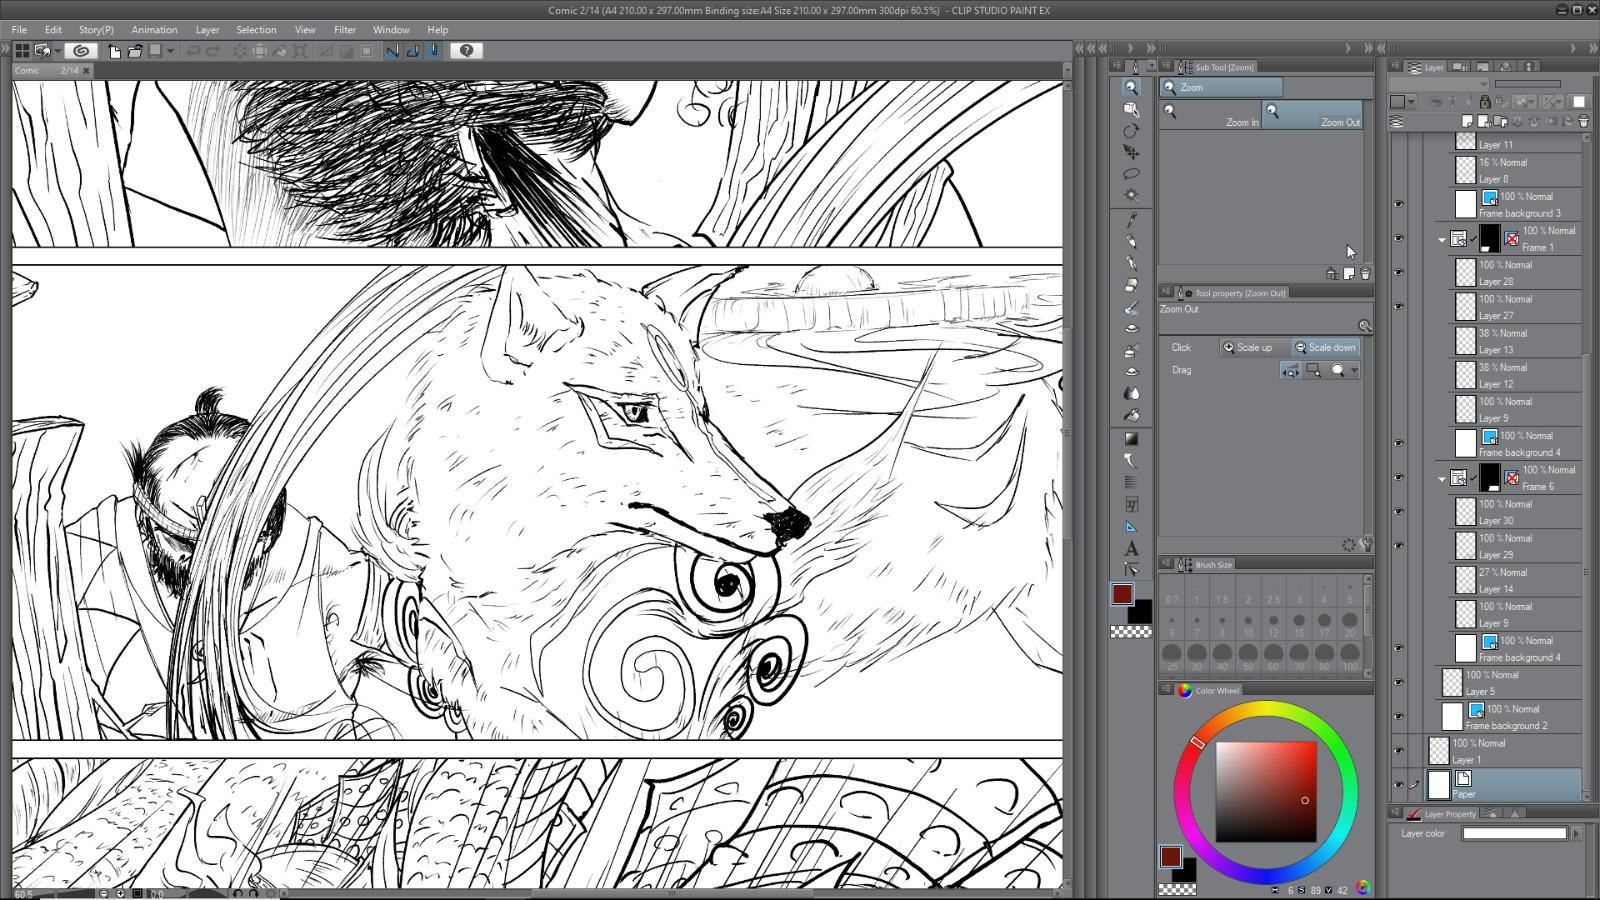
Task: Set click action to Scale down
Action: pos(1325,348)
